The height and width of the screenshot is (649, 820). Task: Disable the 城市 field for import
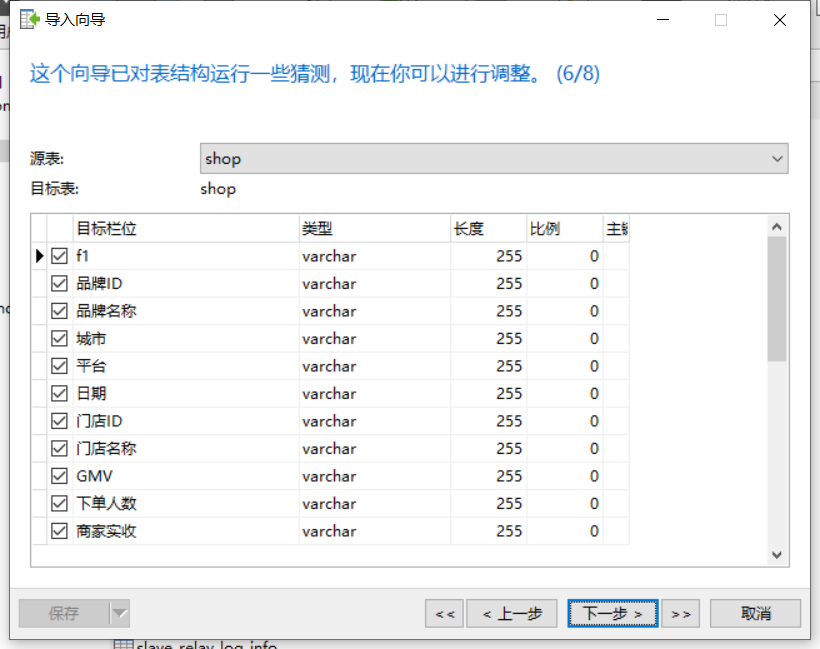59,338
